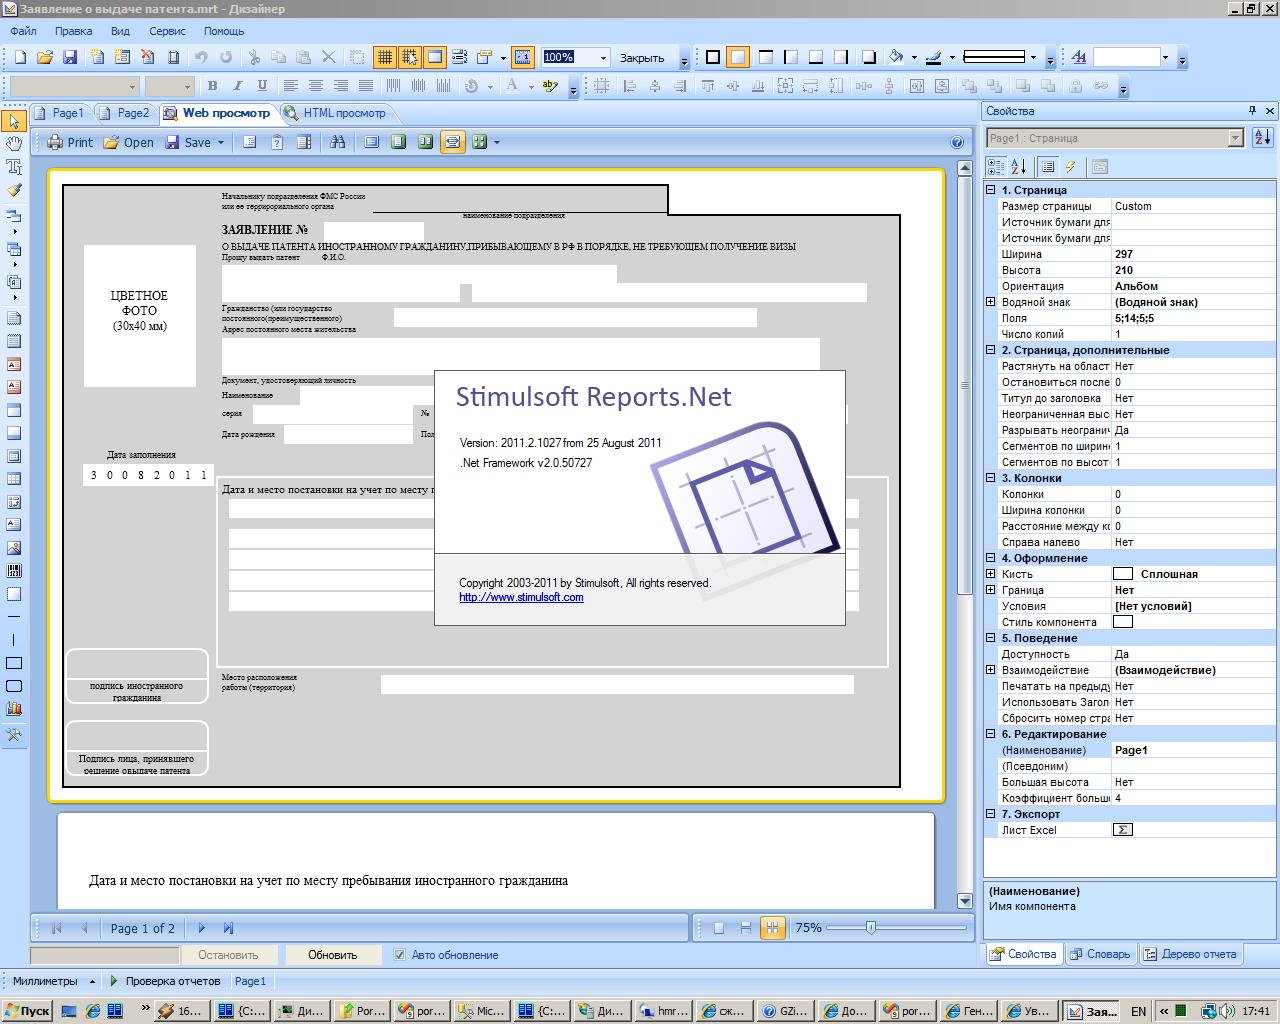Open Словарь panel tab
Viewport: 1280px width, 1024px height.
tap(1100, 954)
